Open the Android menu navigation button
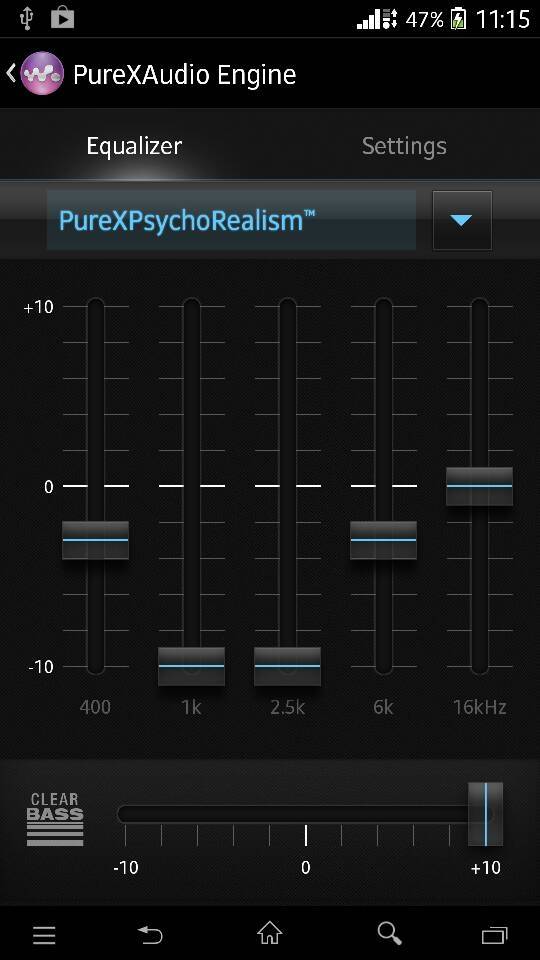Screen dimensions: 540x960 (x=44, y=935)
